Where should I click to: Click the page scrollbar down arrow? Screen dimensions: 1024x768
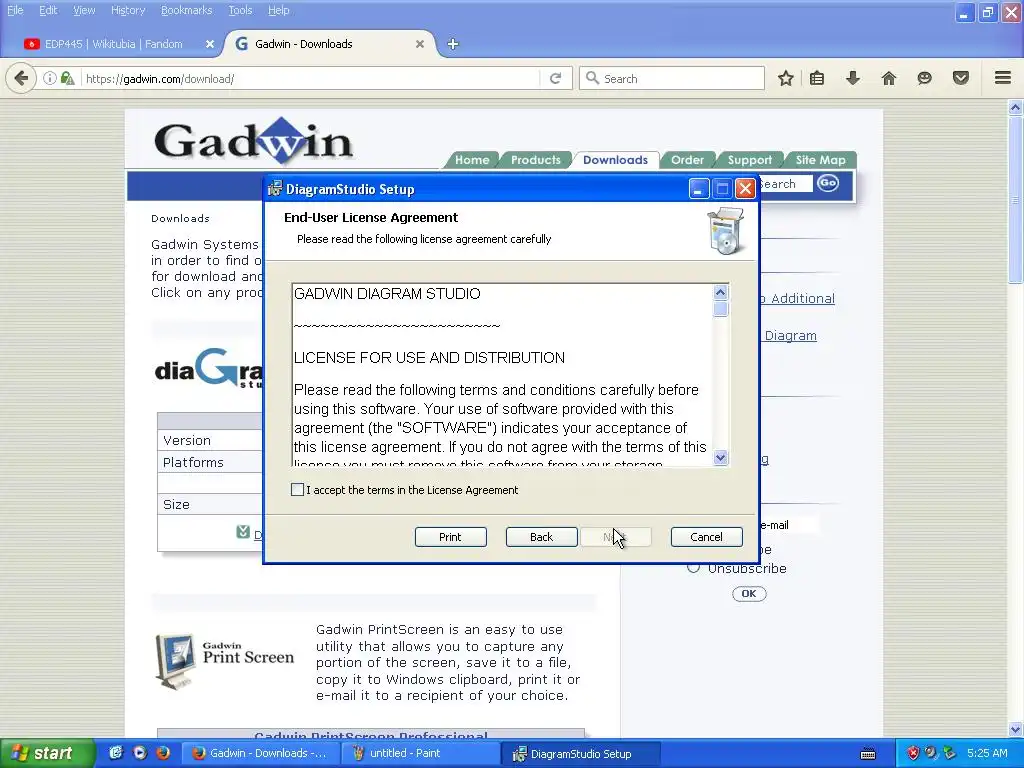1015,729
